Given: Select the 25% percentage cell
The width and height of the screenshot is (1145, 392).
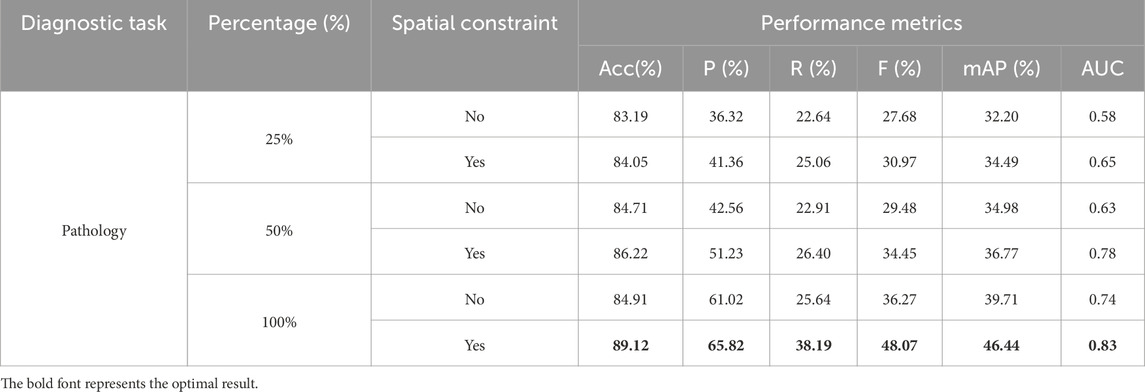Looking at the screenshot, I should click(279, 139).
